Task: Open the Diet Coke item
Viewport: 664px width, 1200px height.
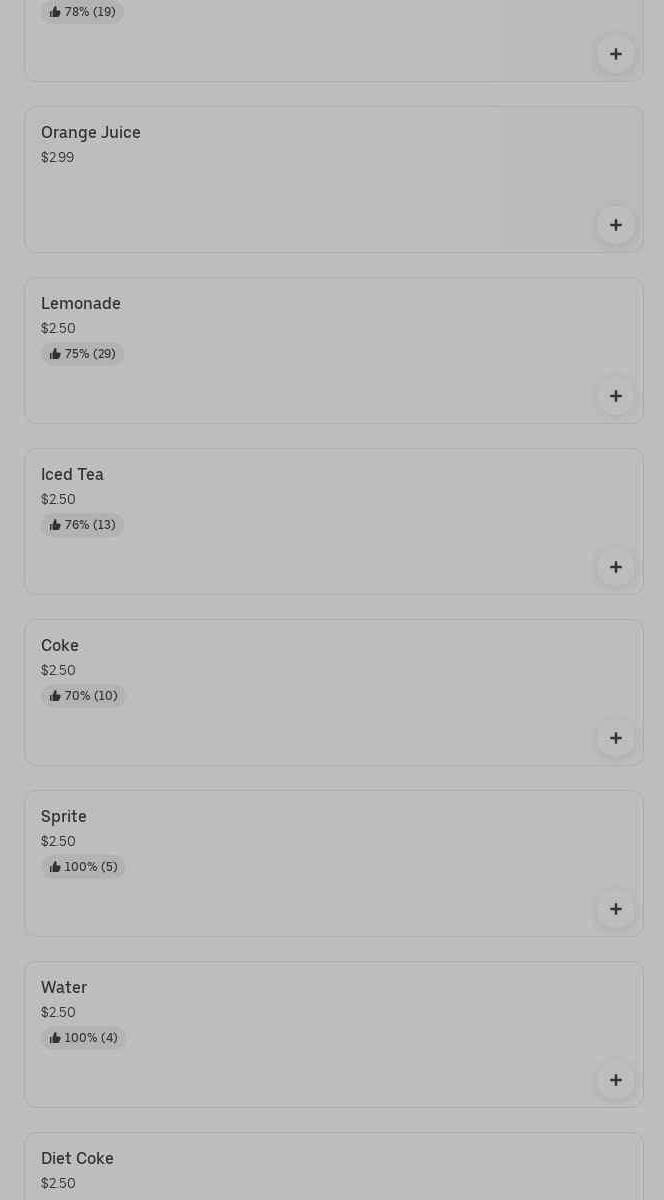Action: point(77,1159)
